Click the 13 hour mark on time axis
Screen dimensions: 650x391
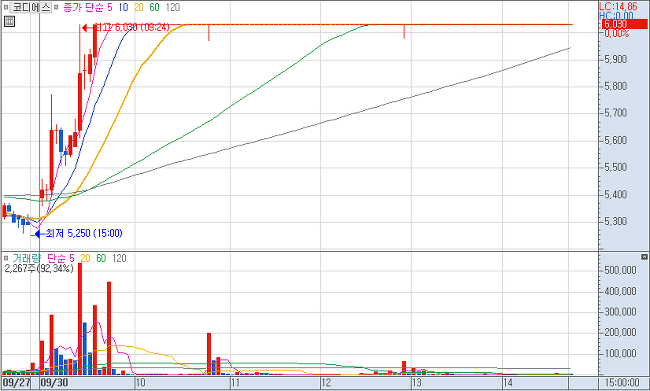[x=417, y=382]
